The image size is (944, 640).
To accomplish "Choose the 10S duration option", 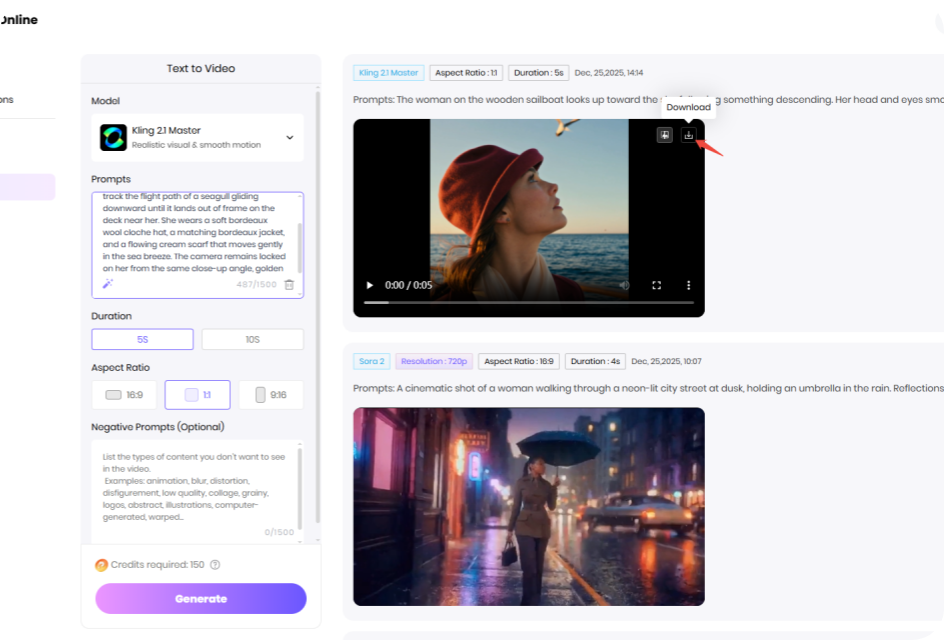I will point(252,339).
